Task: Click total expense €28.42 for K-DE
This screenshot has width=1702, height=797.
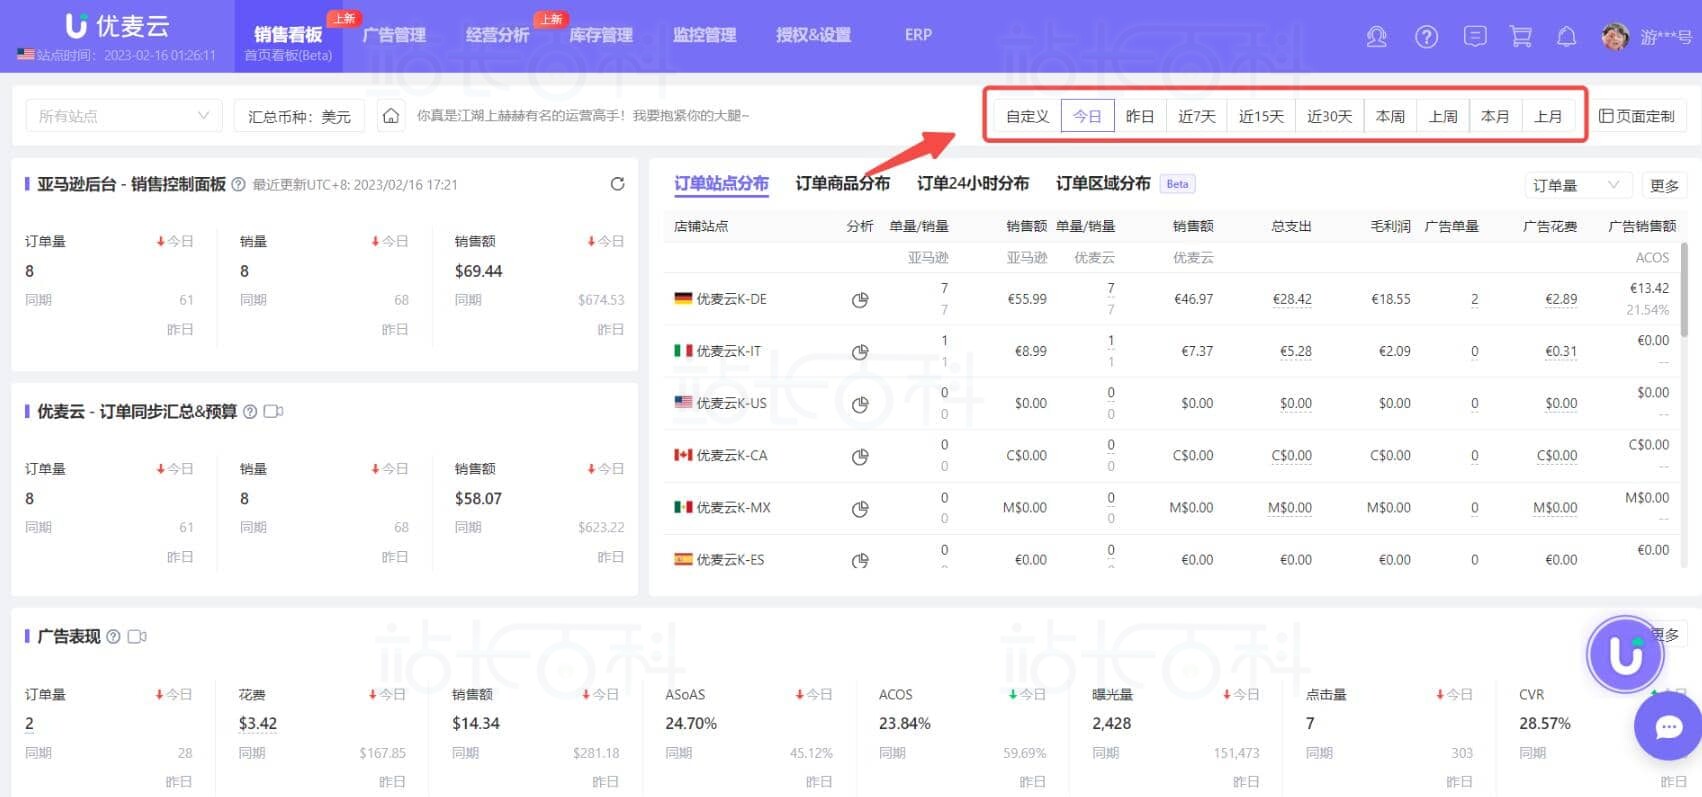Action: click(1292, 299)
